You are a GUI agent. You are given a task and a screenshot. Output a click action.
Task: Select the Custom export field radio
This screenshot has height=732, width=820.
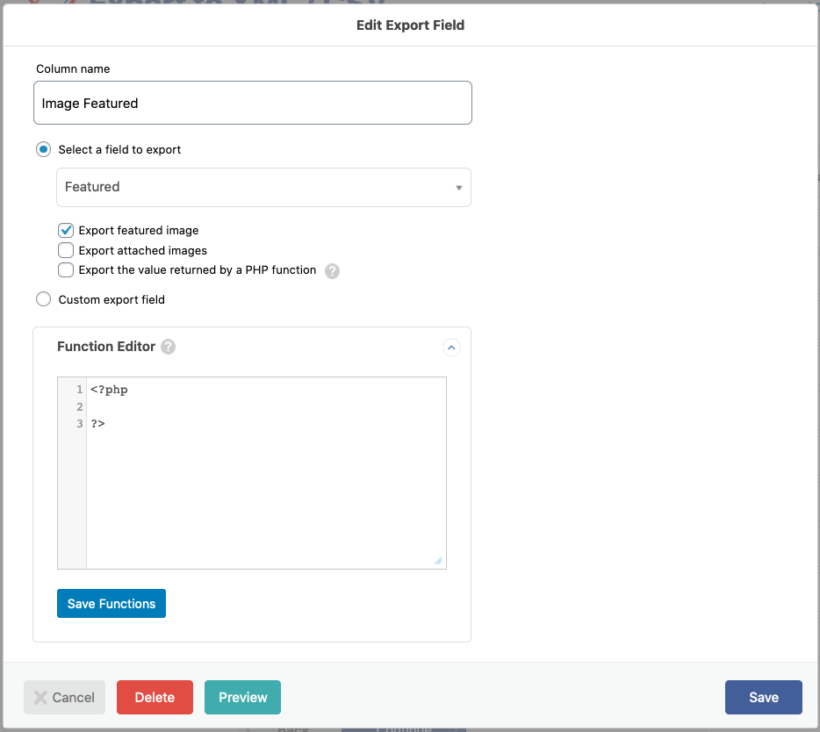(43, 299)
